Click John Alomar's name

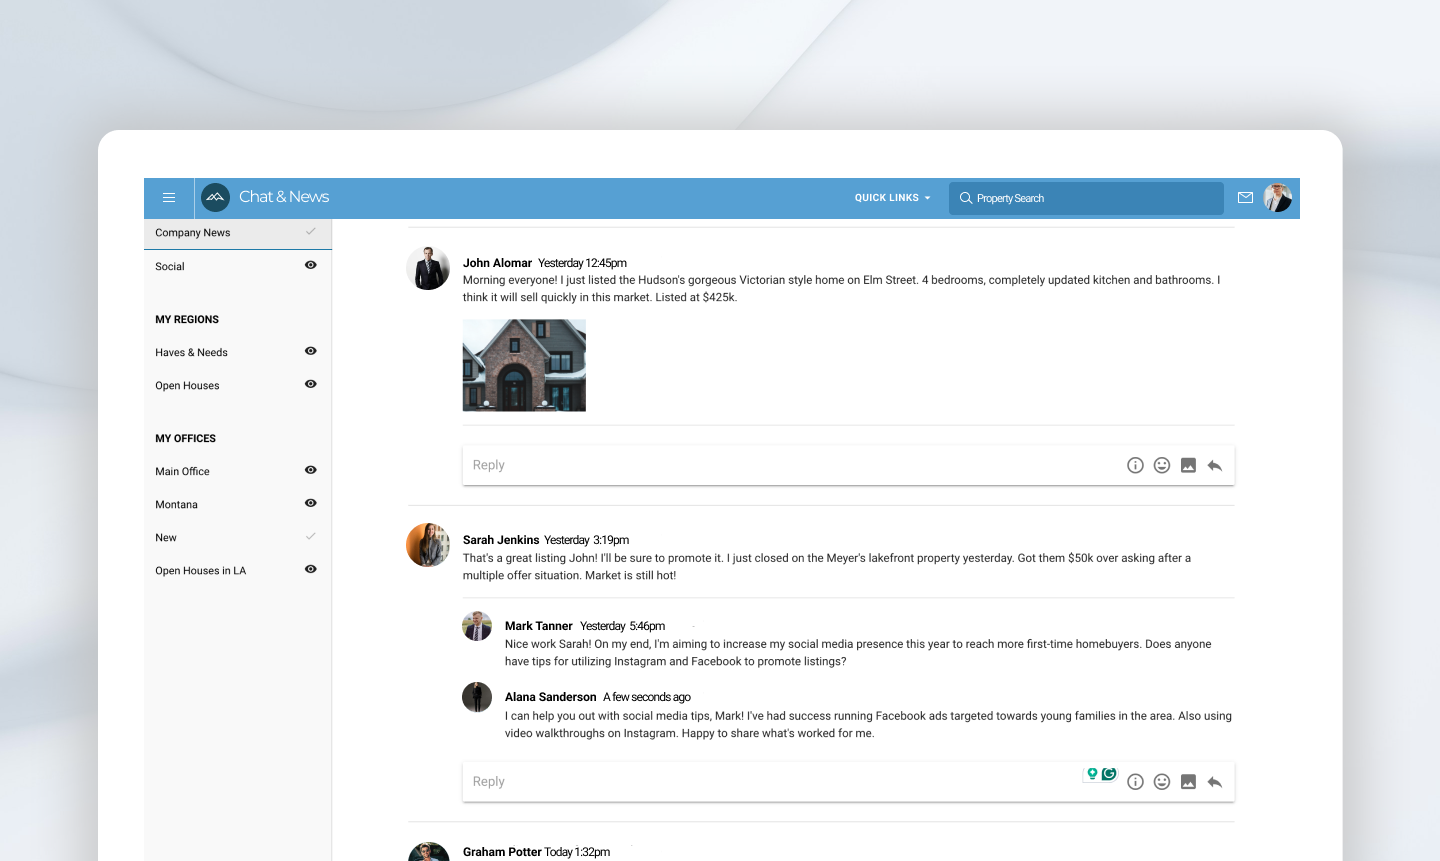click(497, 263)
